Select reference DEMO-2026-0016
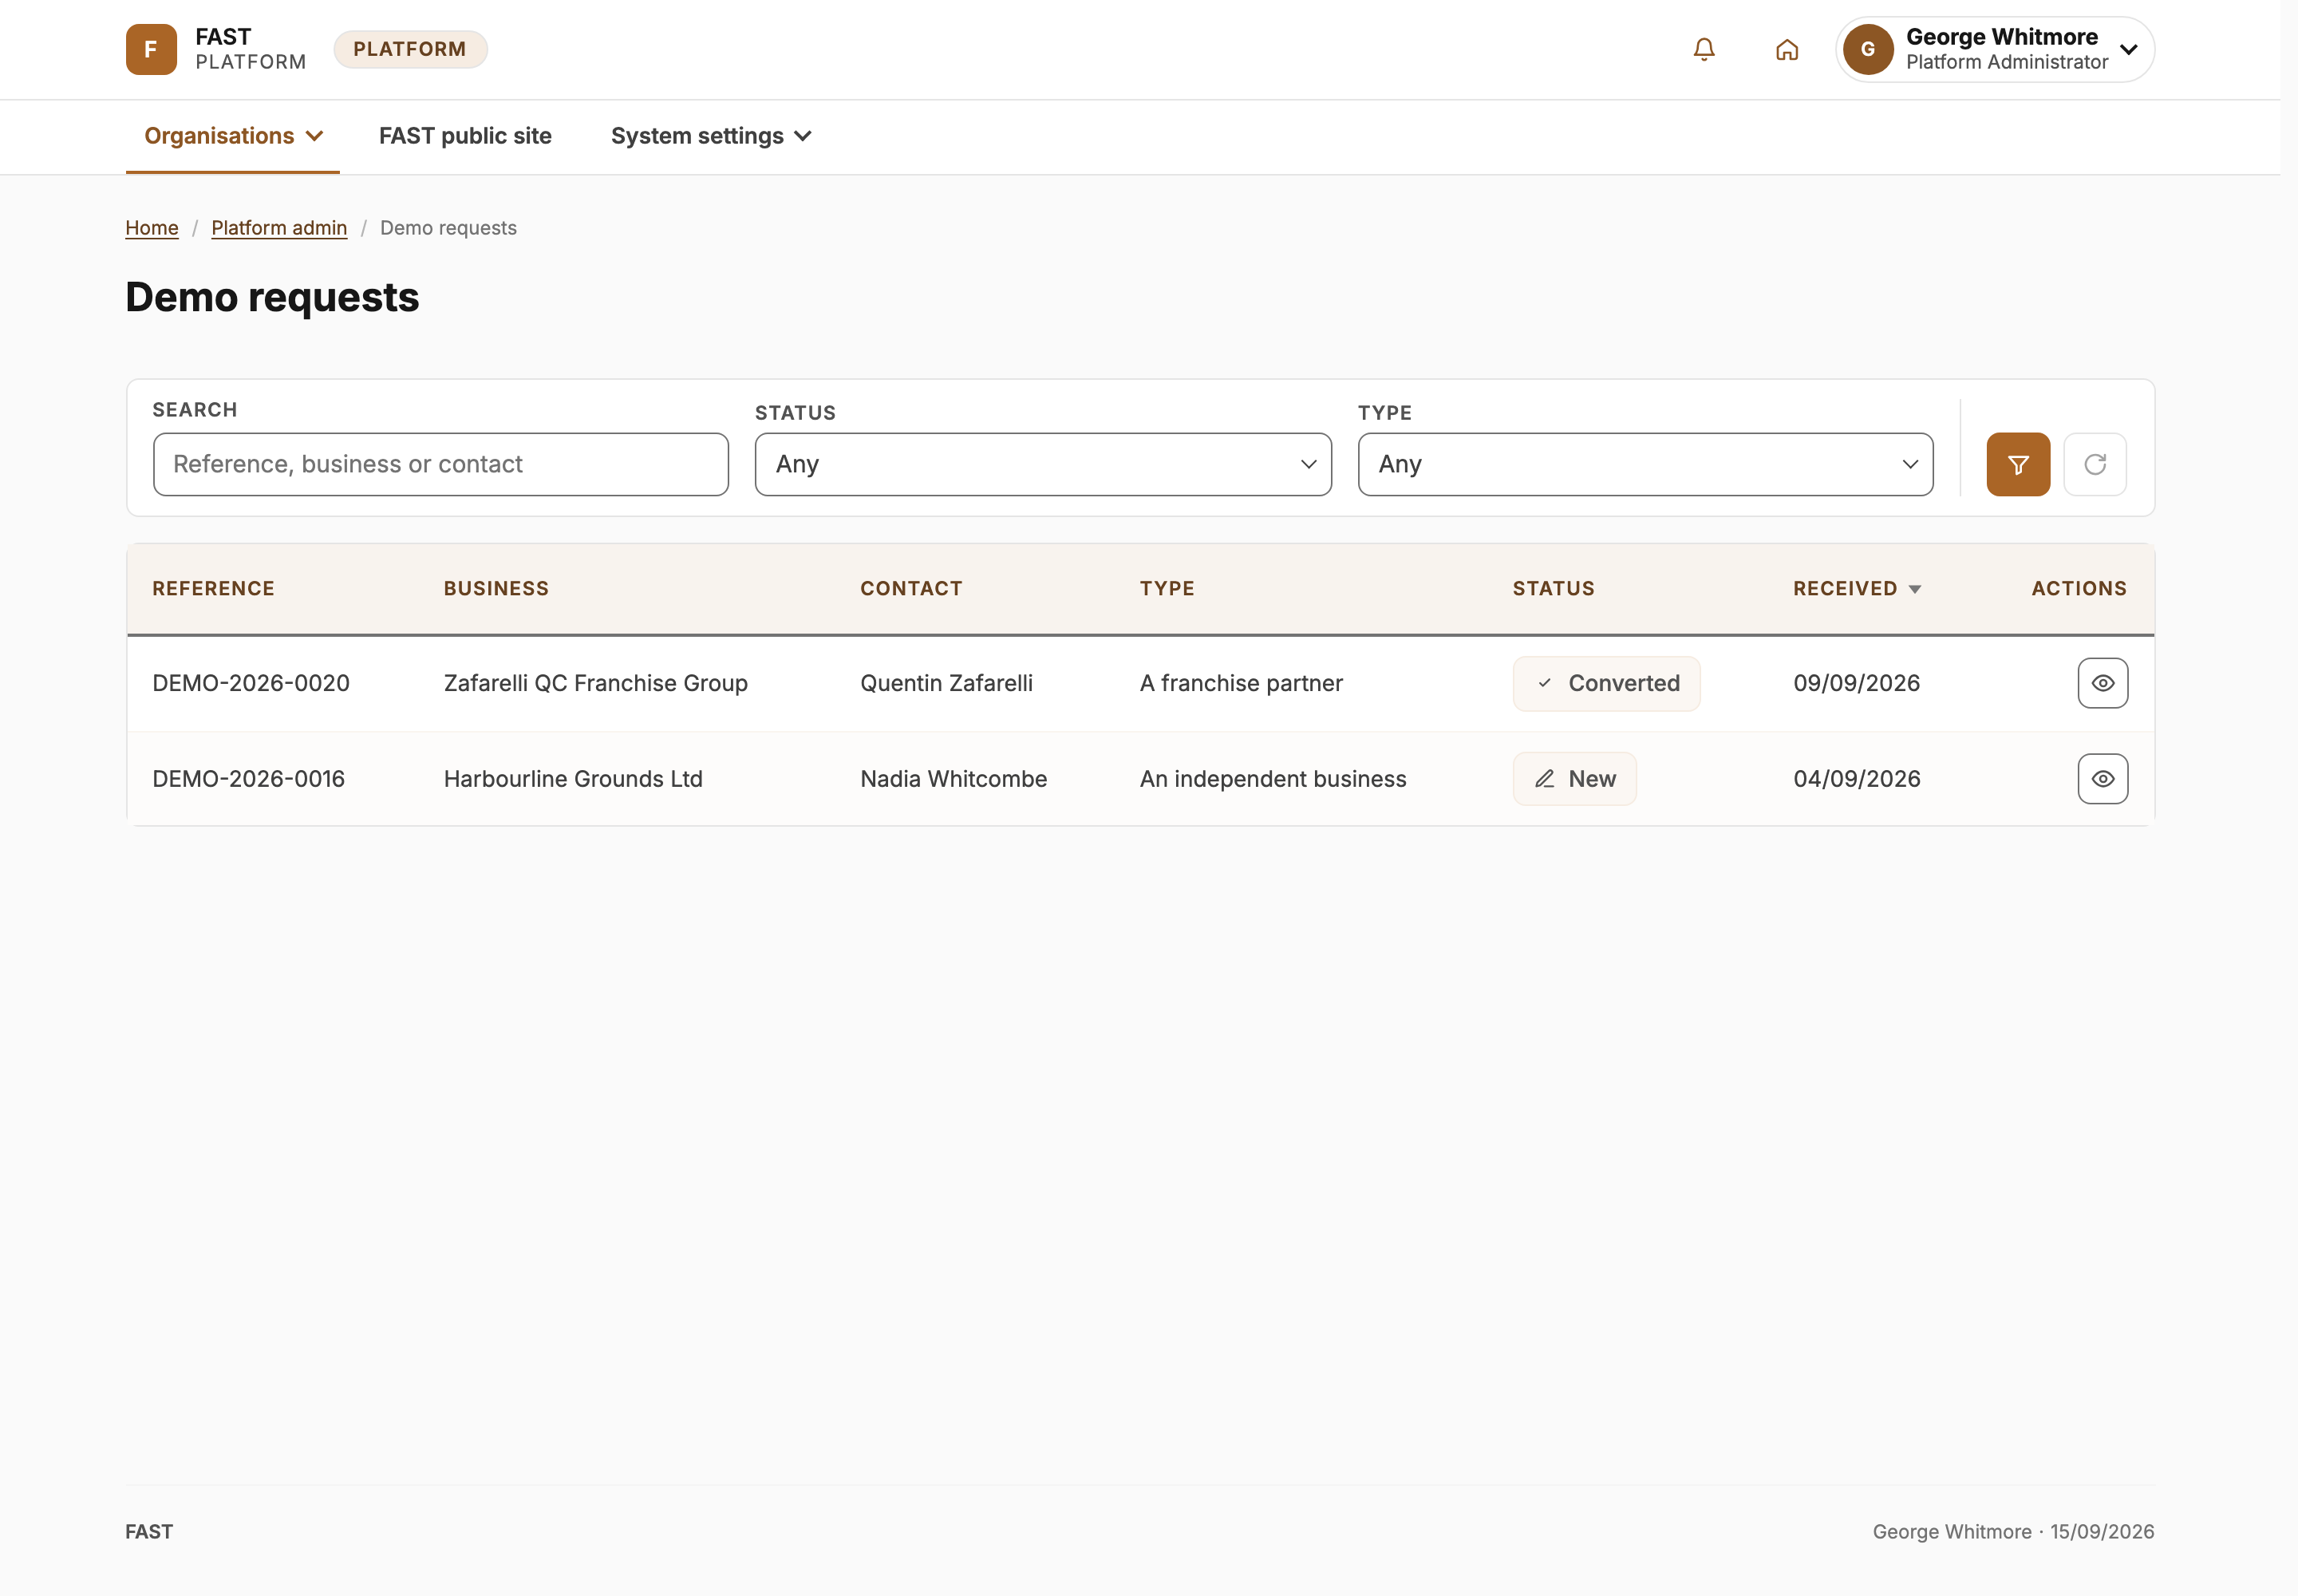The height and width of the screenshot is (1596, 2298). 248,779
